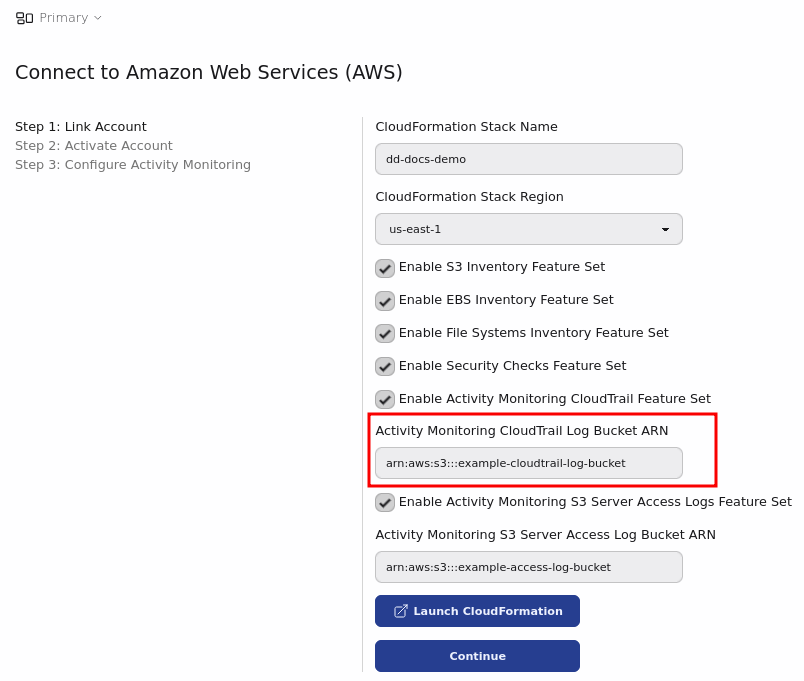Viewport: 804px width, 681px height.
Task: Click the CloudFormation Stack Name field
Action: [528, 159]
